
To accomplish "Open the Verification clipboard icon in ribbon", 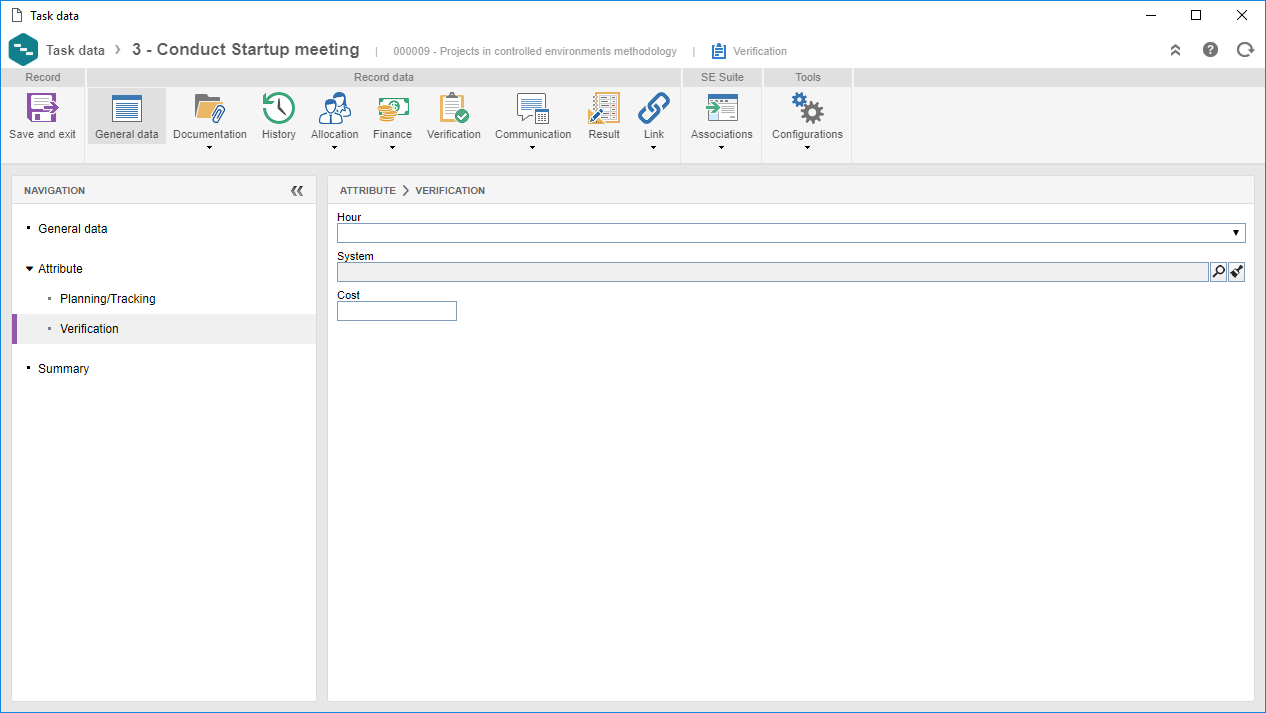I will pos(454,108).
